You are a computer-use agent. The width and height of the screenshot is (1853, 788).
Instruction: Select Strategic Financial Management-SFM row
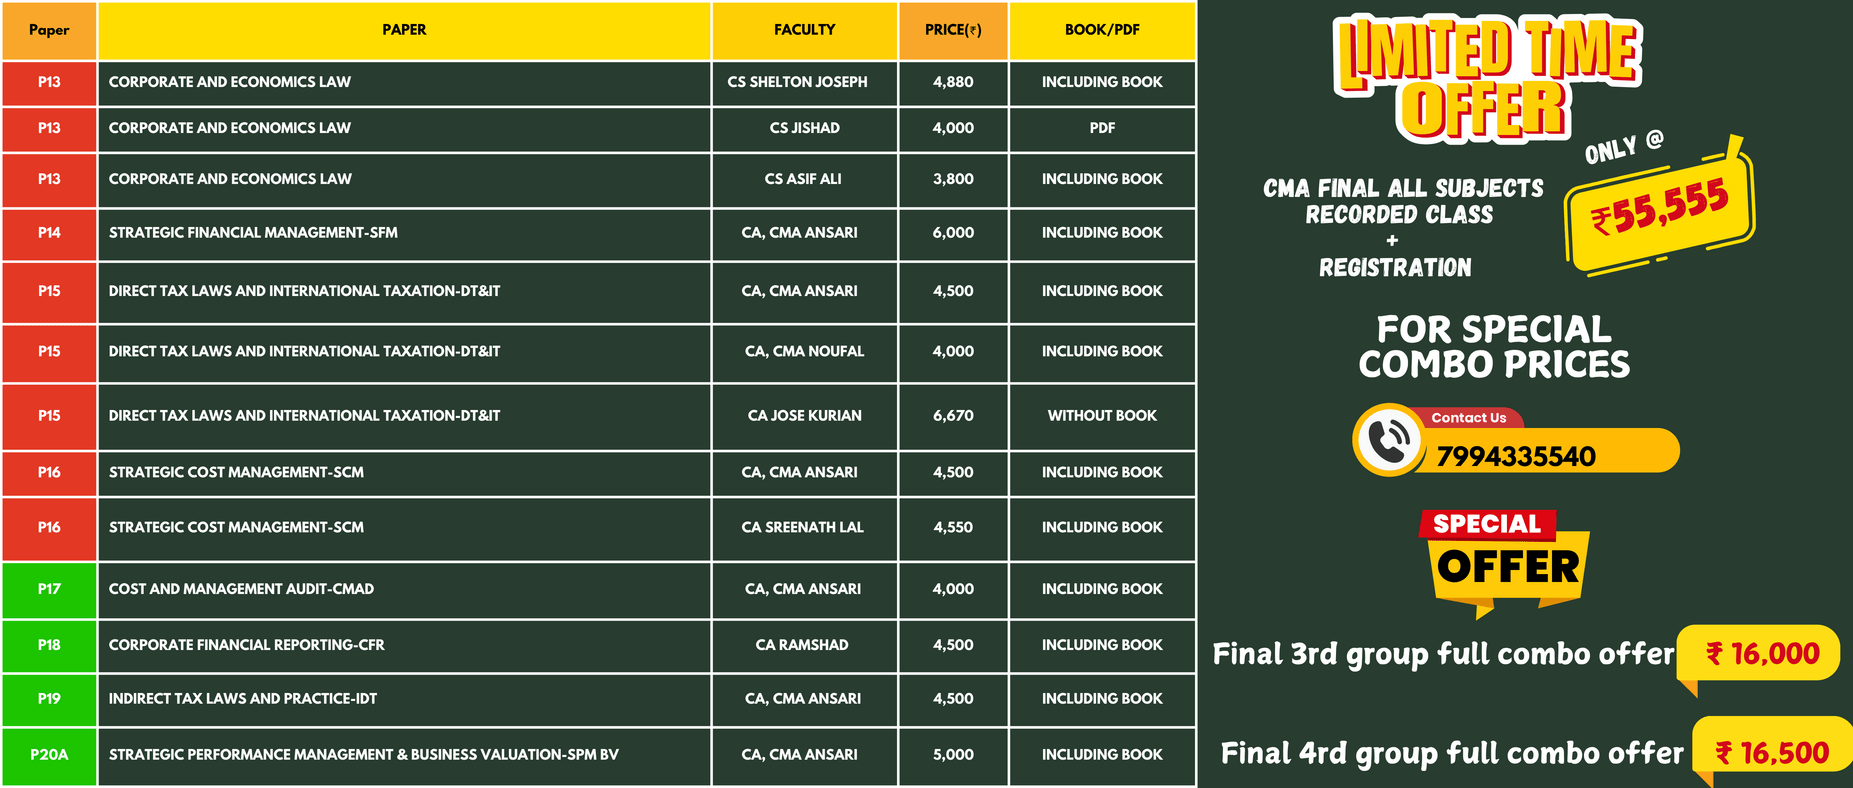(x=598, y=234)
